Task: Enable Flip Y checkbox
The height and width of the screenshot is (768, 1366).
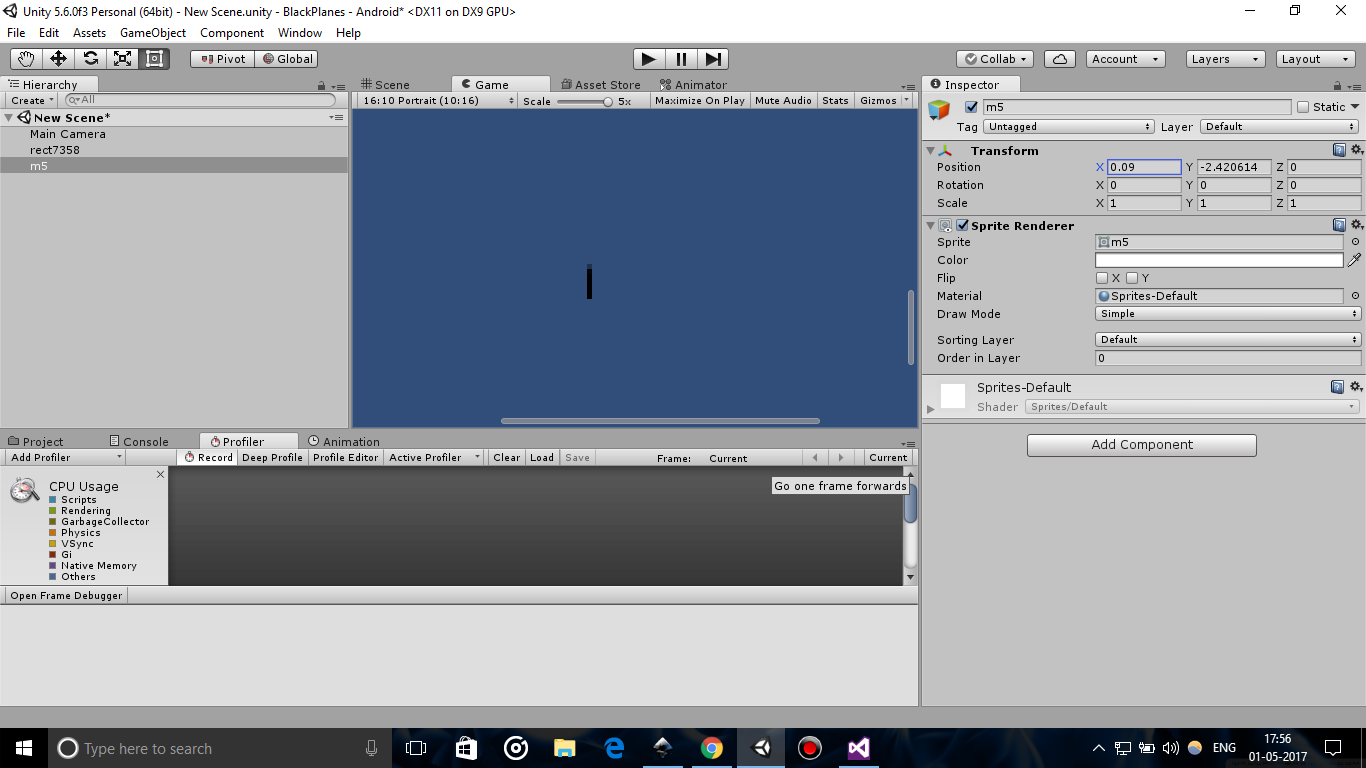Action: (x=1132, y=278)
